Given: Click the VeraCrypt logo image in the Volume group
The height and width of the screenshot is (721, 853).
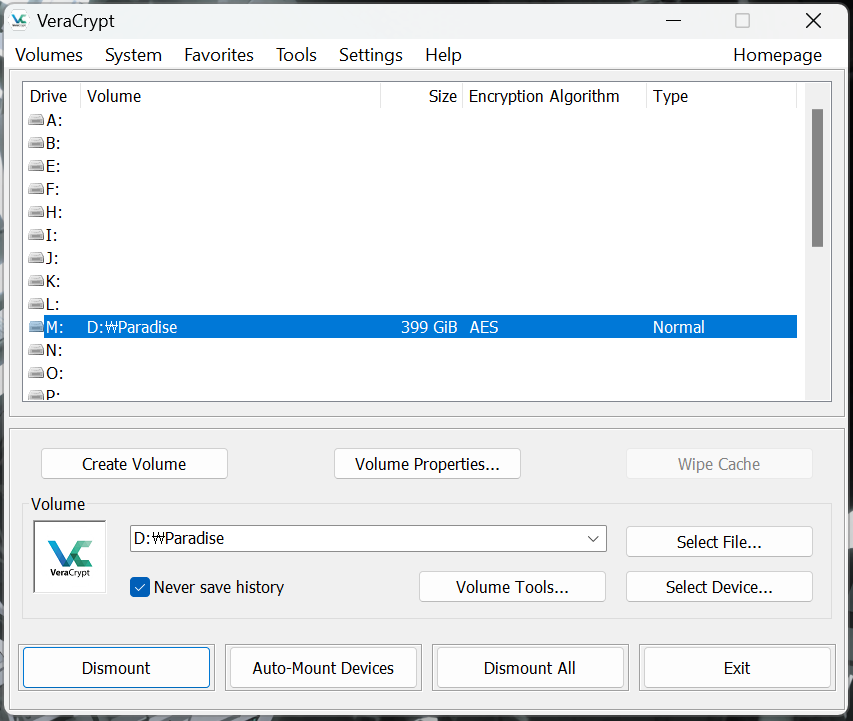Looking at the screenshot, I should click(x=70, y=557).
